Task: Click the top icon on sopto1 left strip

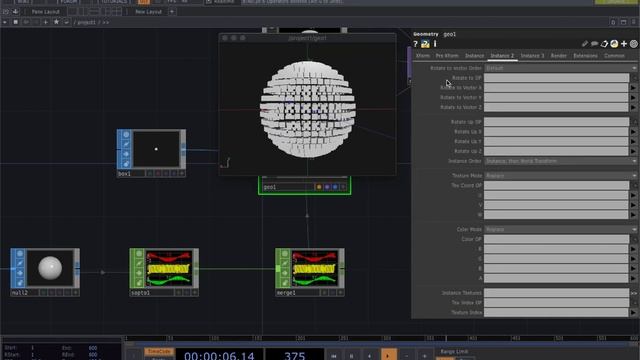Action: (139, 253)
